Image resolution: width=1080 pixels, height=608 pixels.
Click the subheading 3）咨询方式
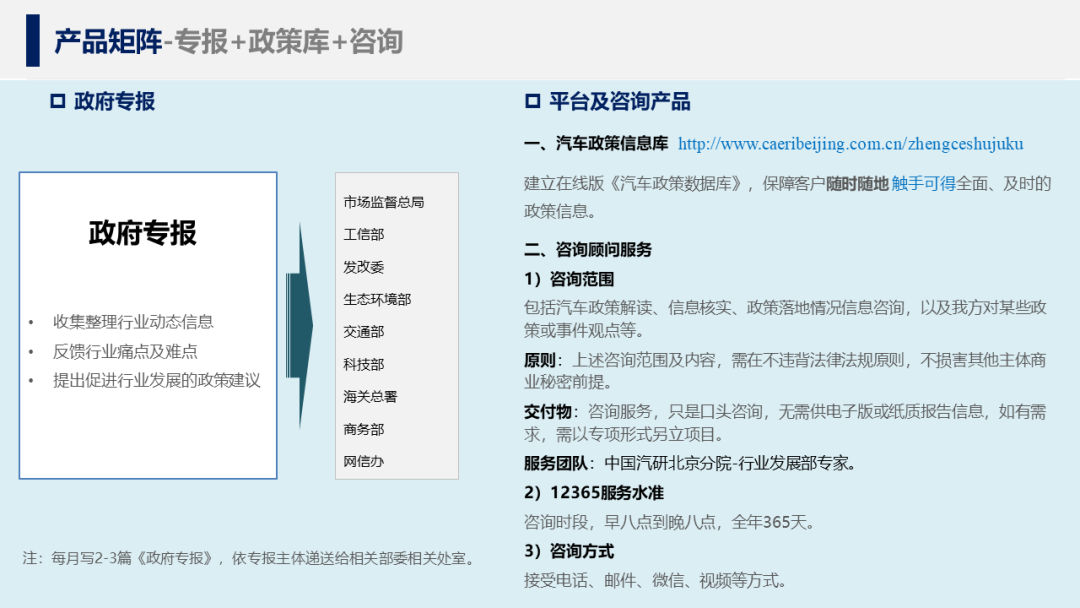pos(569,552)
